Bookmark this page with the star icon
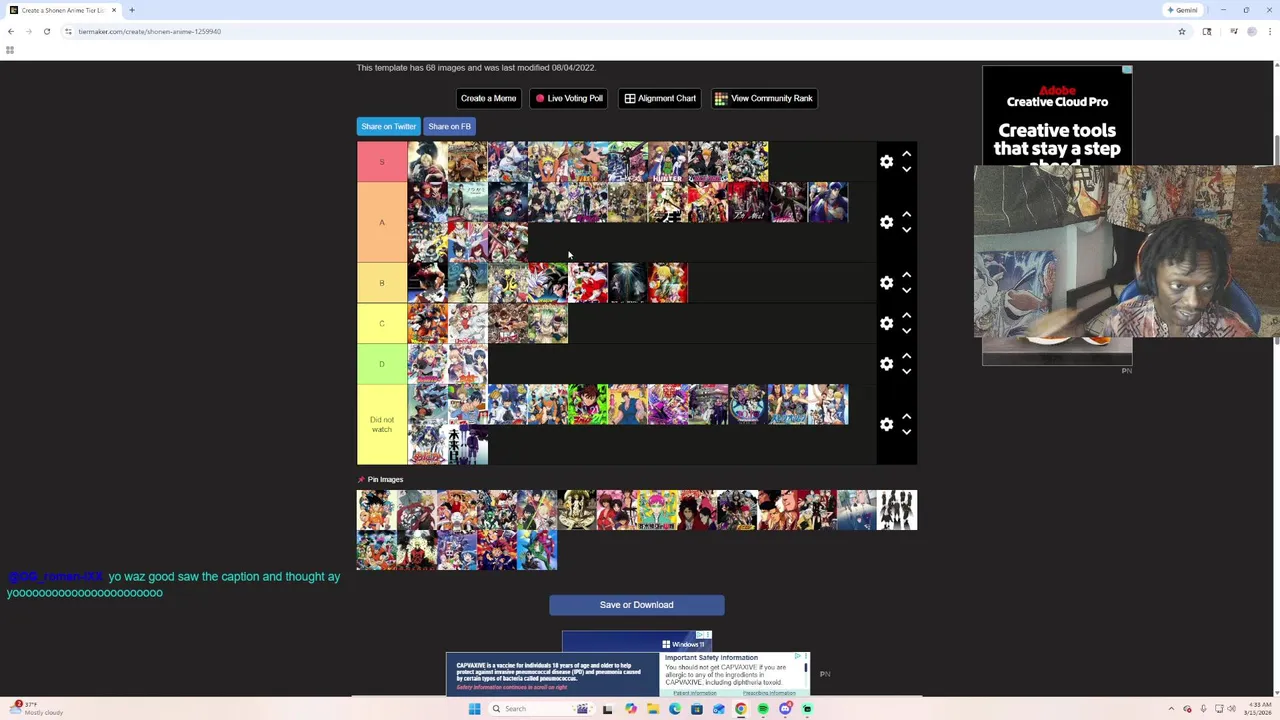The width and height of the screenshot is (1280, 720). [x=1182, y=31]
